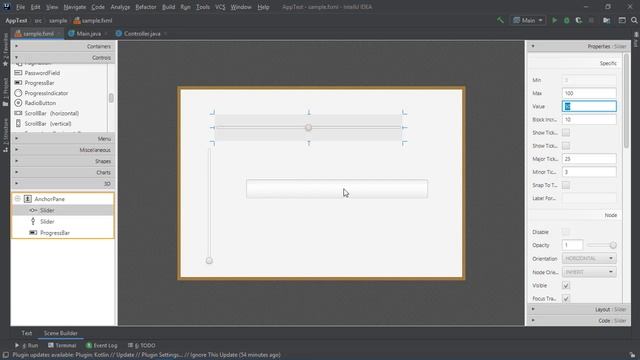Viewport: 640px width, 360px height.
Task: Switch to the Scene Builder tab
Action: coord(60,333)
